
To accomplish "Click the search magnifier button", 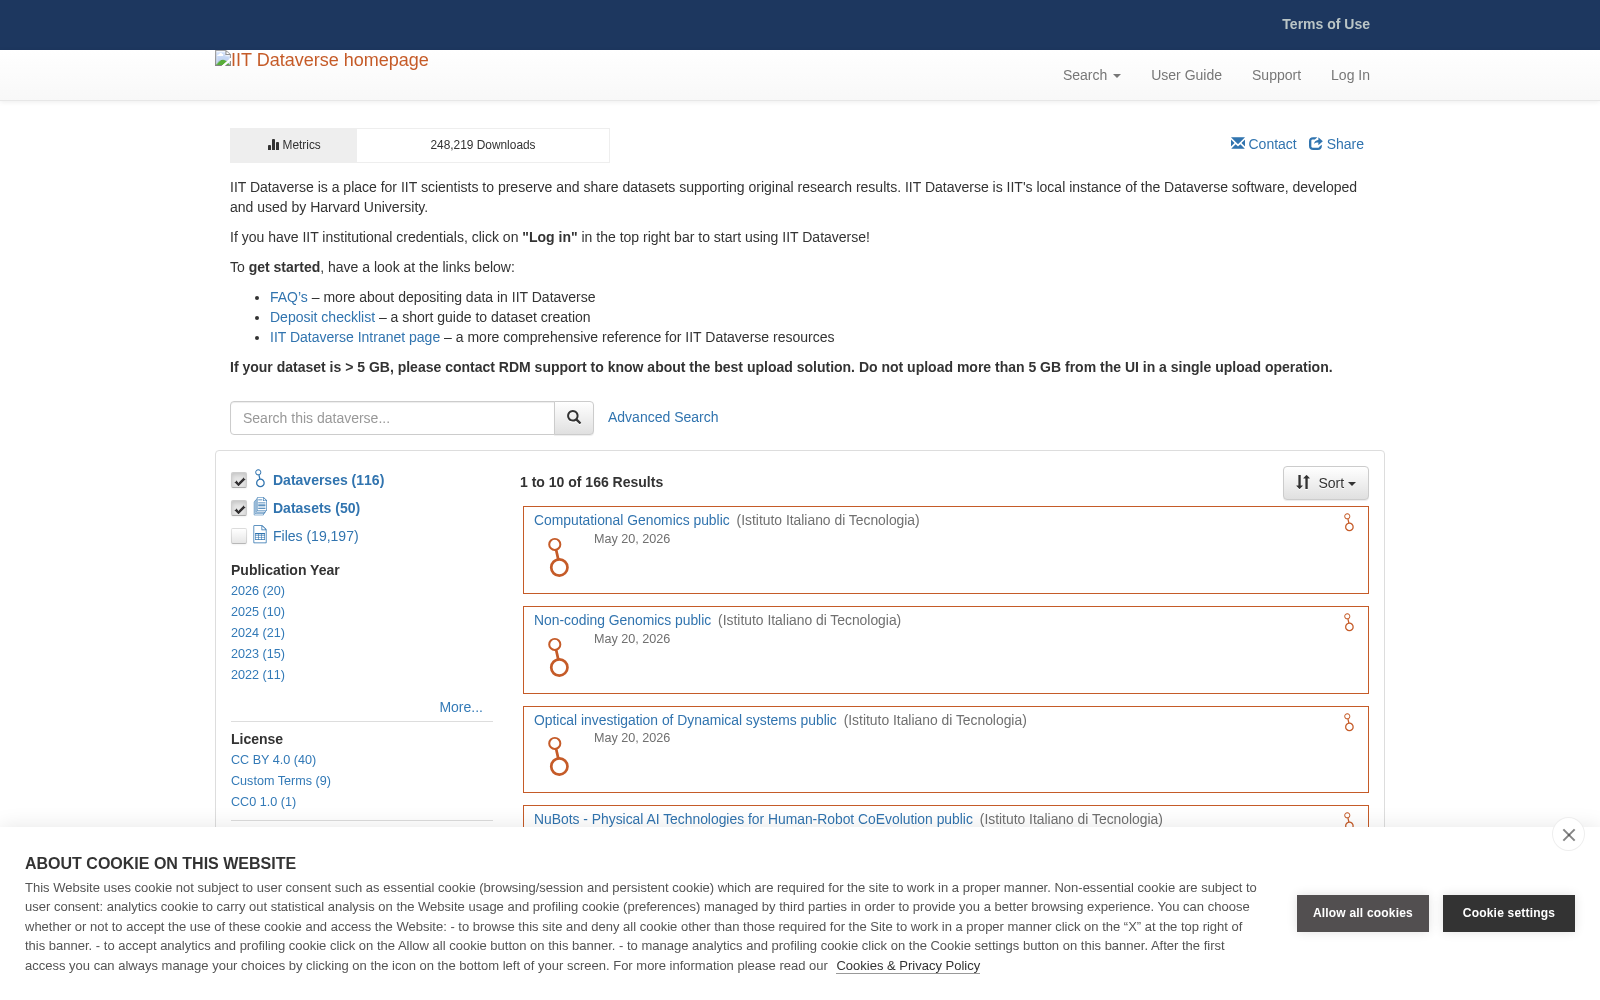I will (x=574, y=418).
